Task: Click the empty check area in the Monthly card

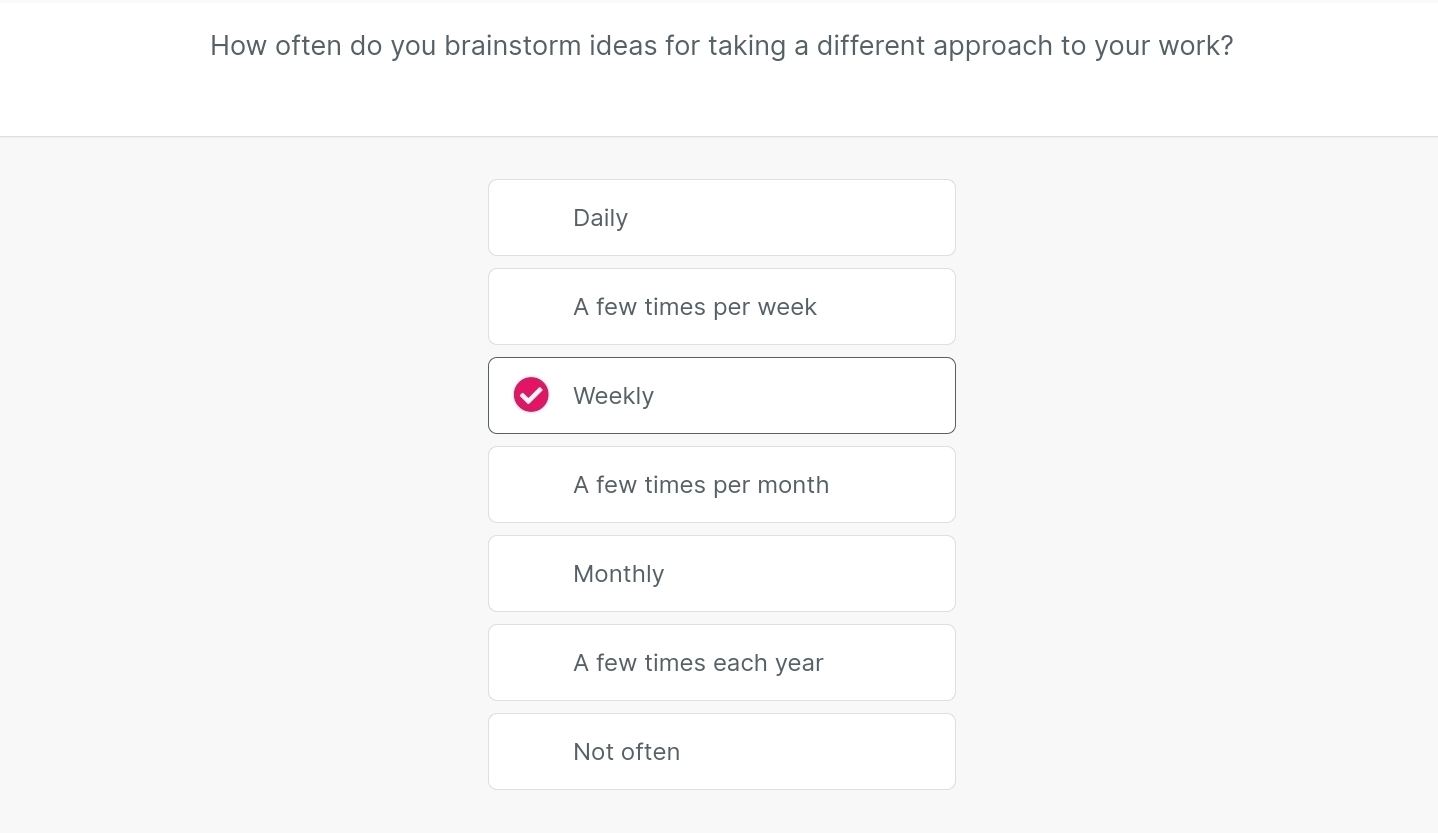Action: click(531, 574)
